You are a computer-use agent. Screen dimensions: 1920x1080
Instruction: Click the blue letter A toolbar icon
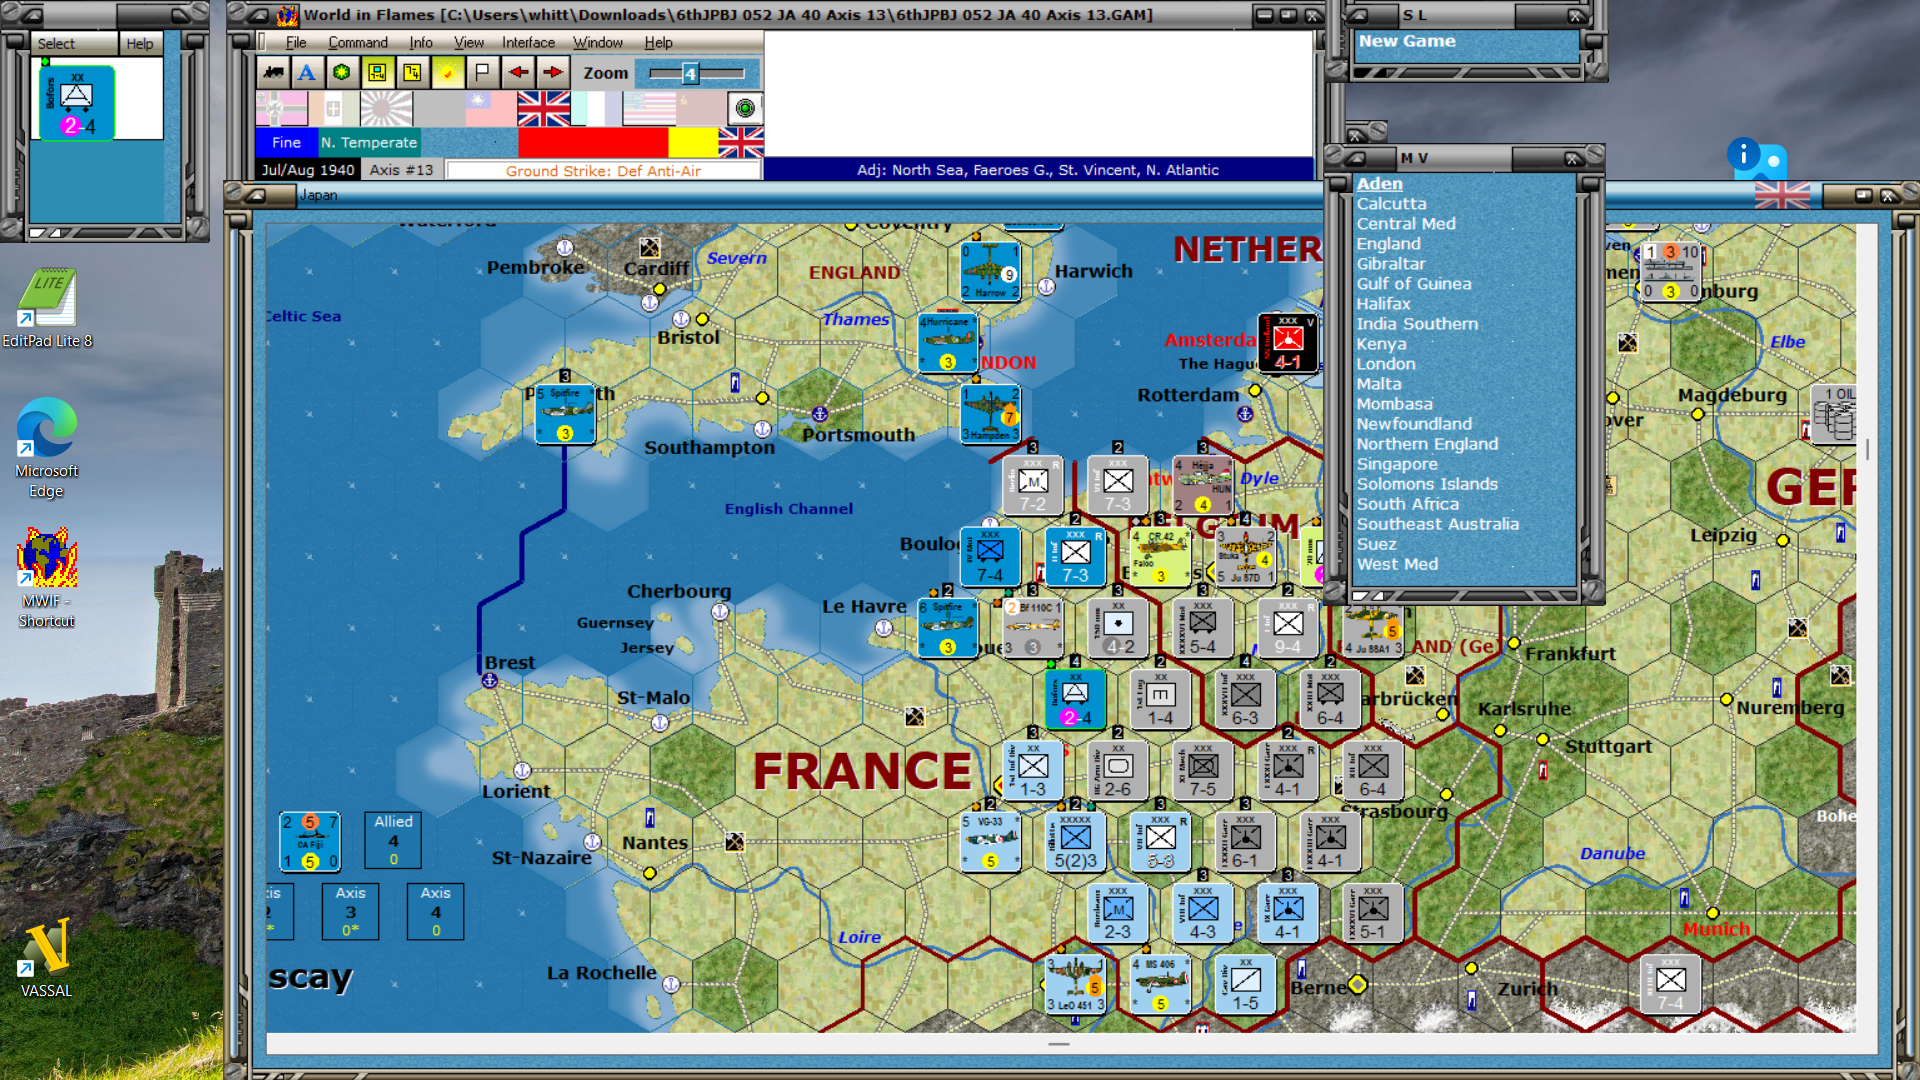307,72
